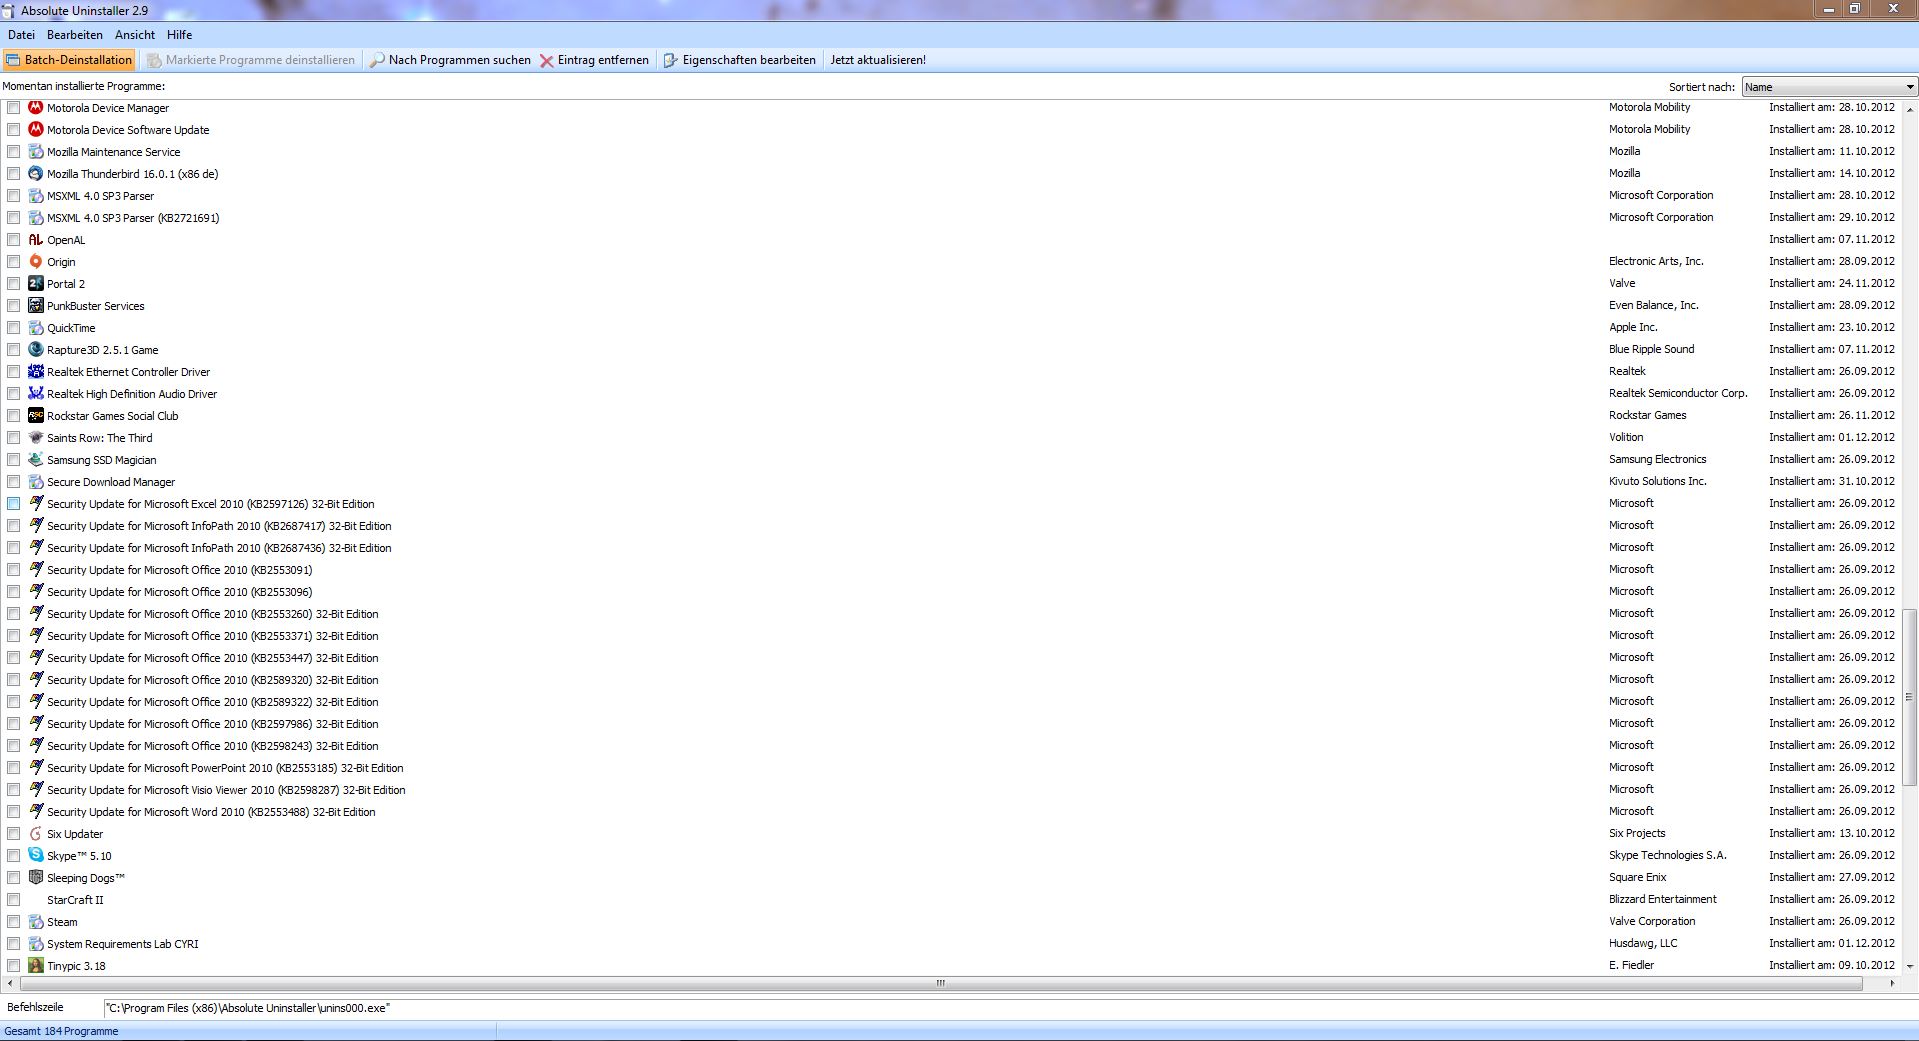Click the System Requirements Lab CYRI icon
The image size is (1919, 1041).
click(36, 943)
